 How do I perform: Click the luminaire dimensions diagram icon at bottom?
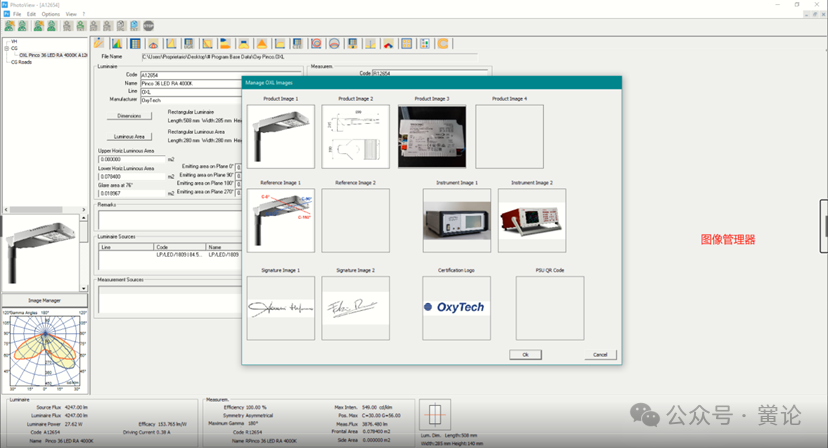(x=435, y=414)
